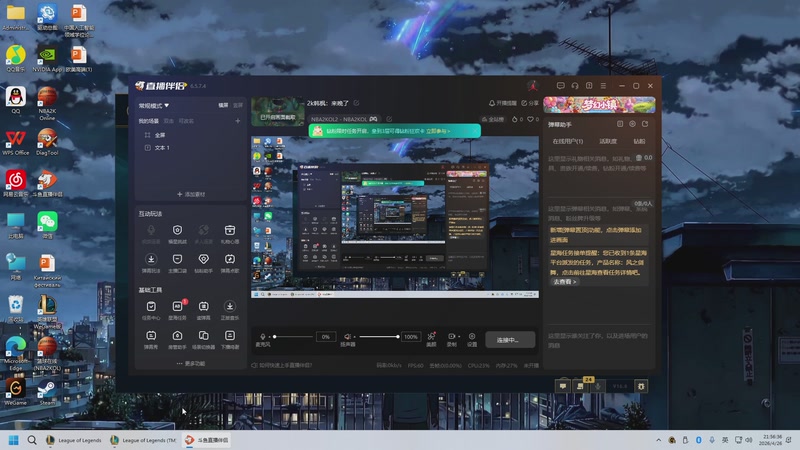
Task: Switch to 竖屏 portrait orientation
Action: coord(238,105)
